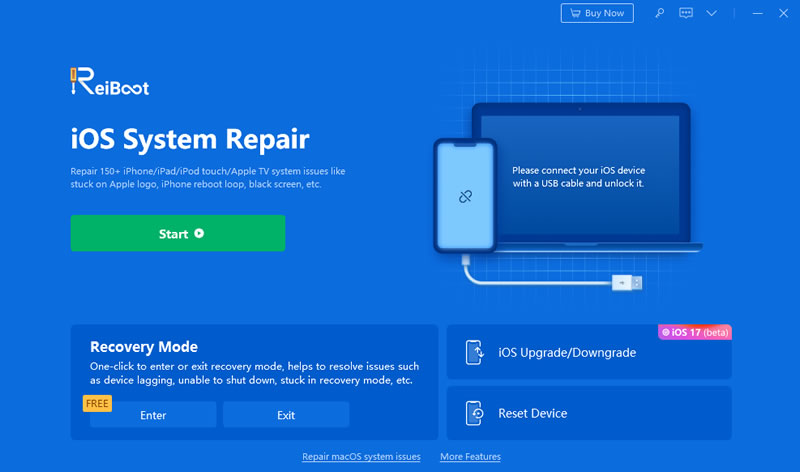Screen dimensions: 800x472
Task: Open the More Features link
Action: point(470,457)
